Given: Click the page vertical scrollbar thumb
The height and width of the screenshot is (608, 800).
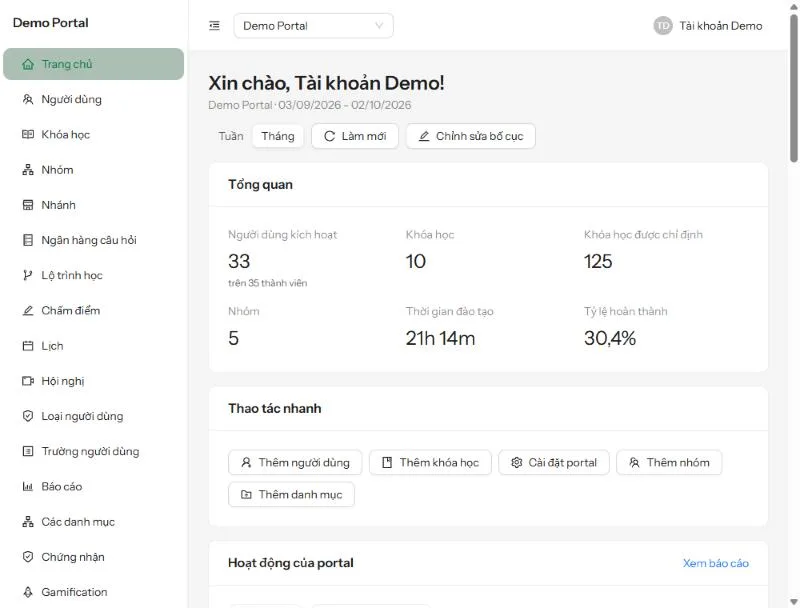Looking at the screenshot, I should click(x=794, y=88).
